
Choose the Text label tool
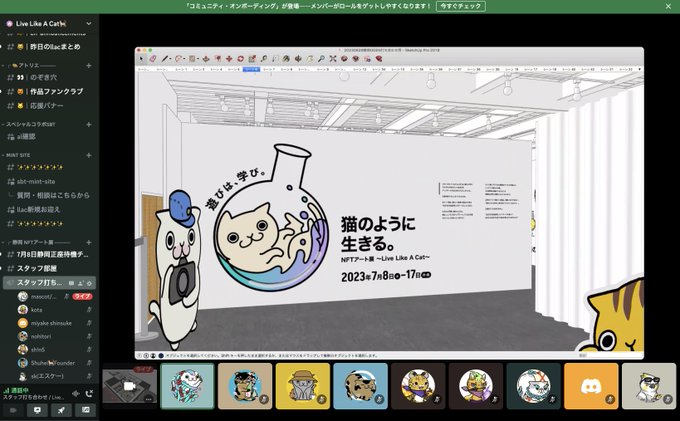(275, 59)
